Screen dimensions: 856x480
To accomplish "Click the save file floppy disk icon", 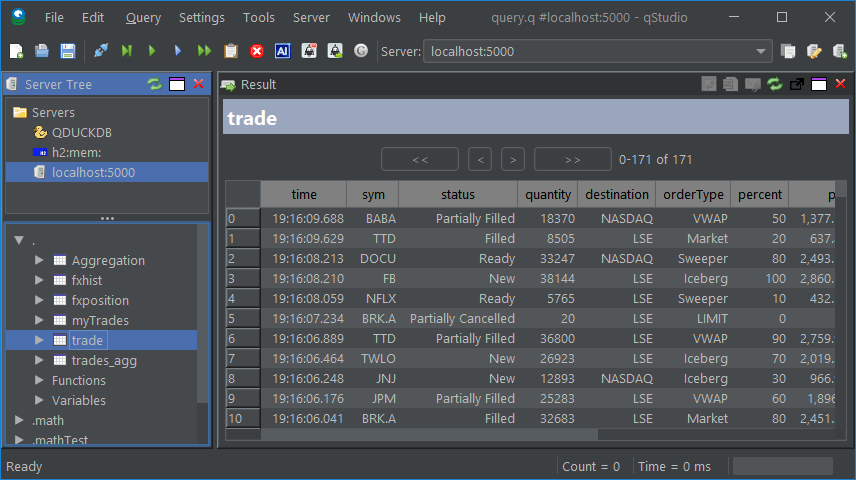I will click(x=68, y=51).
